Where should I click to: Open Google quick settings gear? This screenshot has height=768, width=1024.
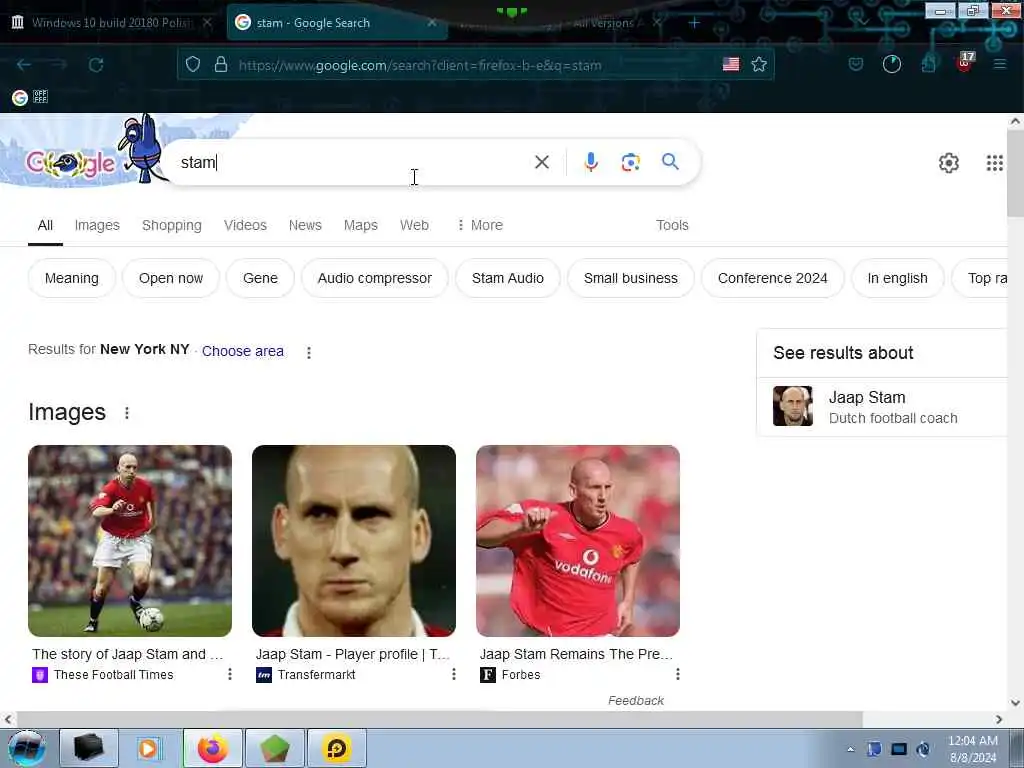pos(948,163)
